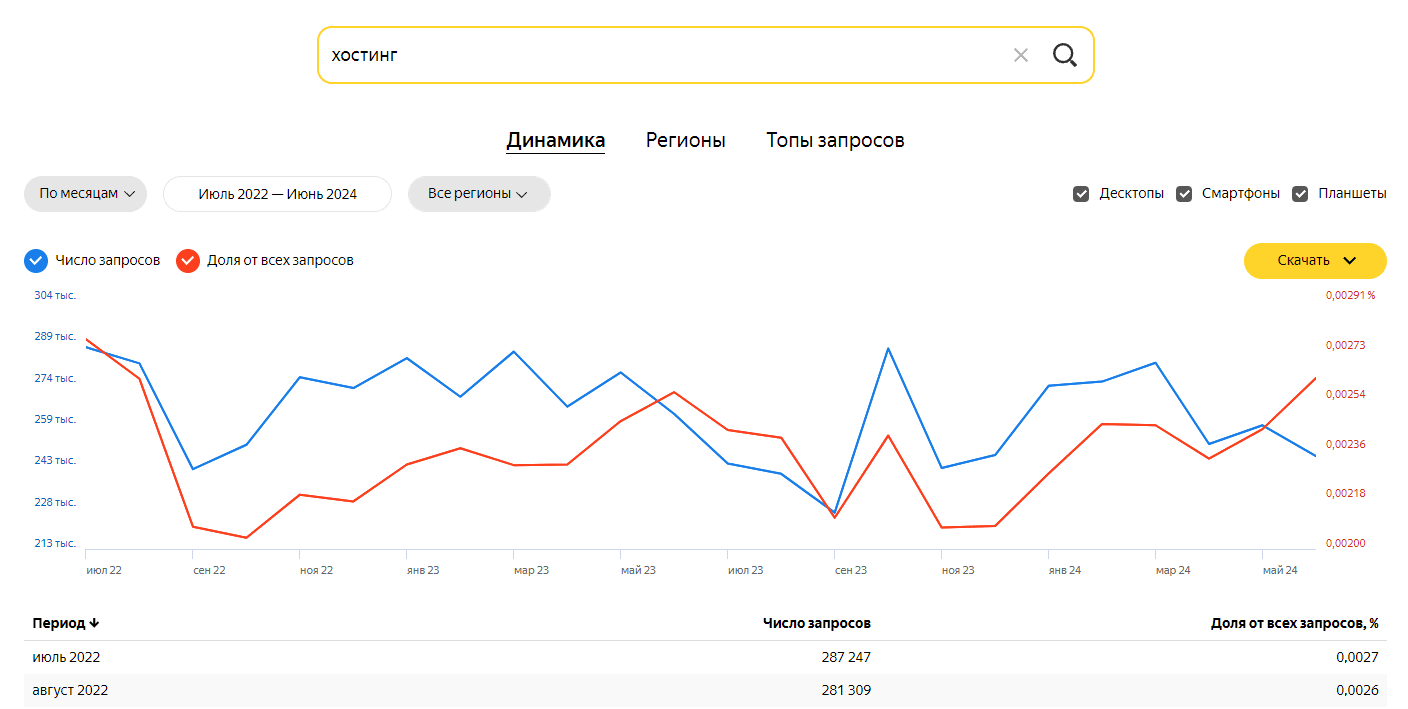
Task: Toggle the blue Число запросов series circle
Action: pos(36,261)
